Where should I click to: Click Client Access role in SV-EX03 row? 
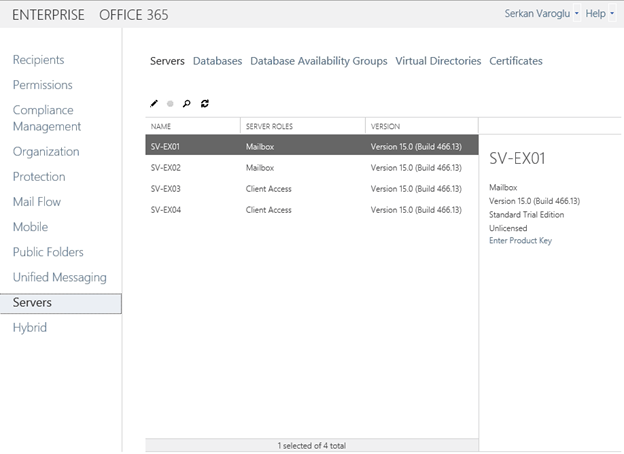[x=269, y=189]
